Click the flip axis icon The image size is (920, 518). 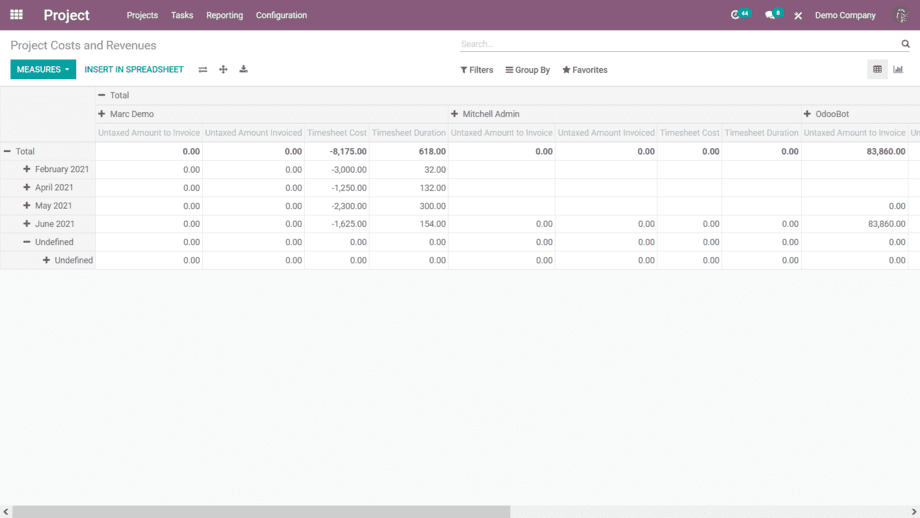203,70
